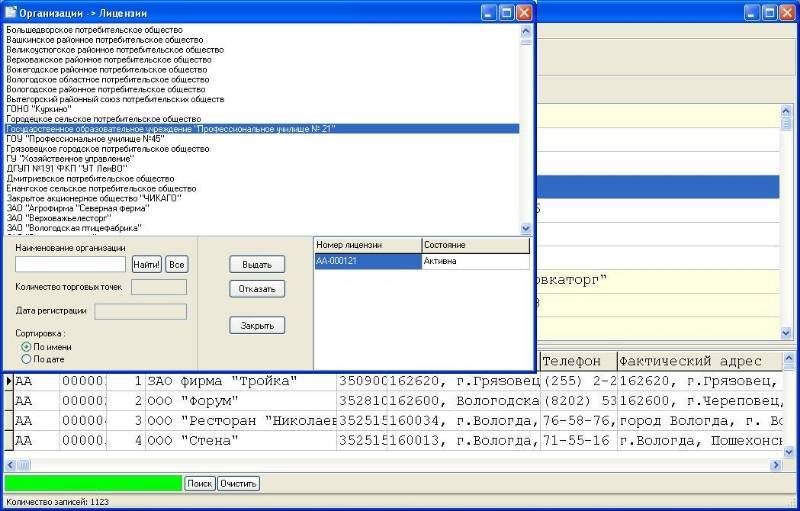Maximize the Организации -> Лицензии dialog

pyautogui.click(x=507, y=12)
